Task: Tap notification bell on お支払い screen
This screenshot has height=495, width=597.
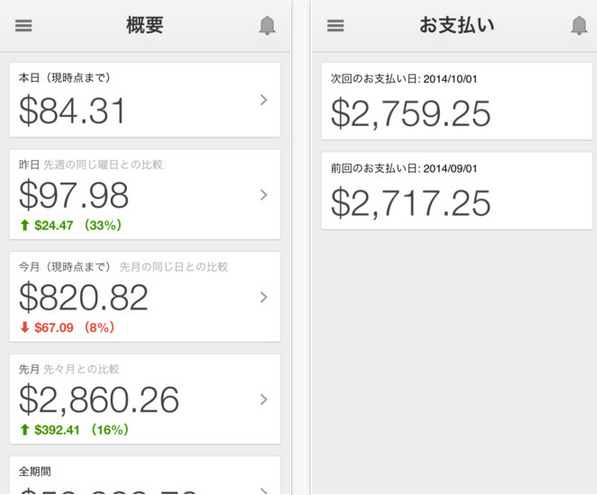Action: pyautogui.click(x=579, y=26)
